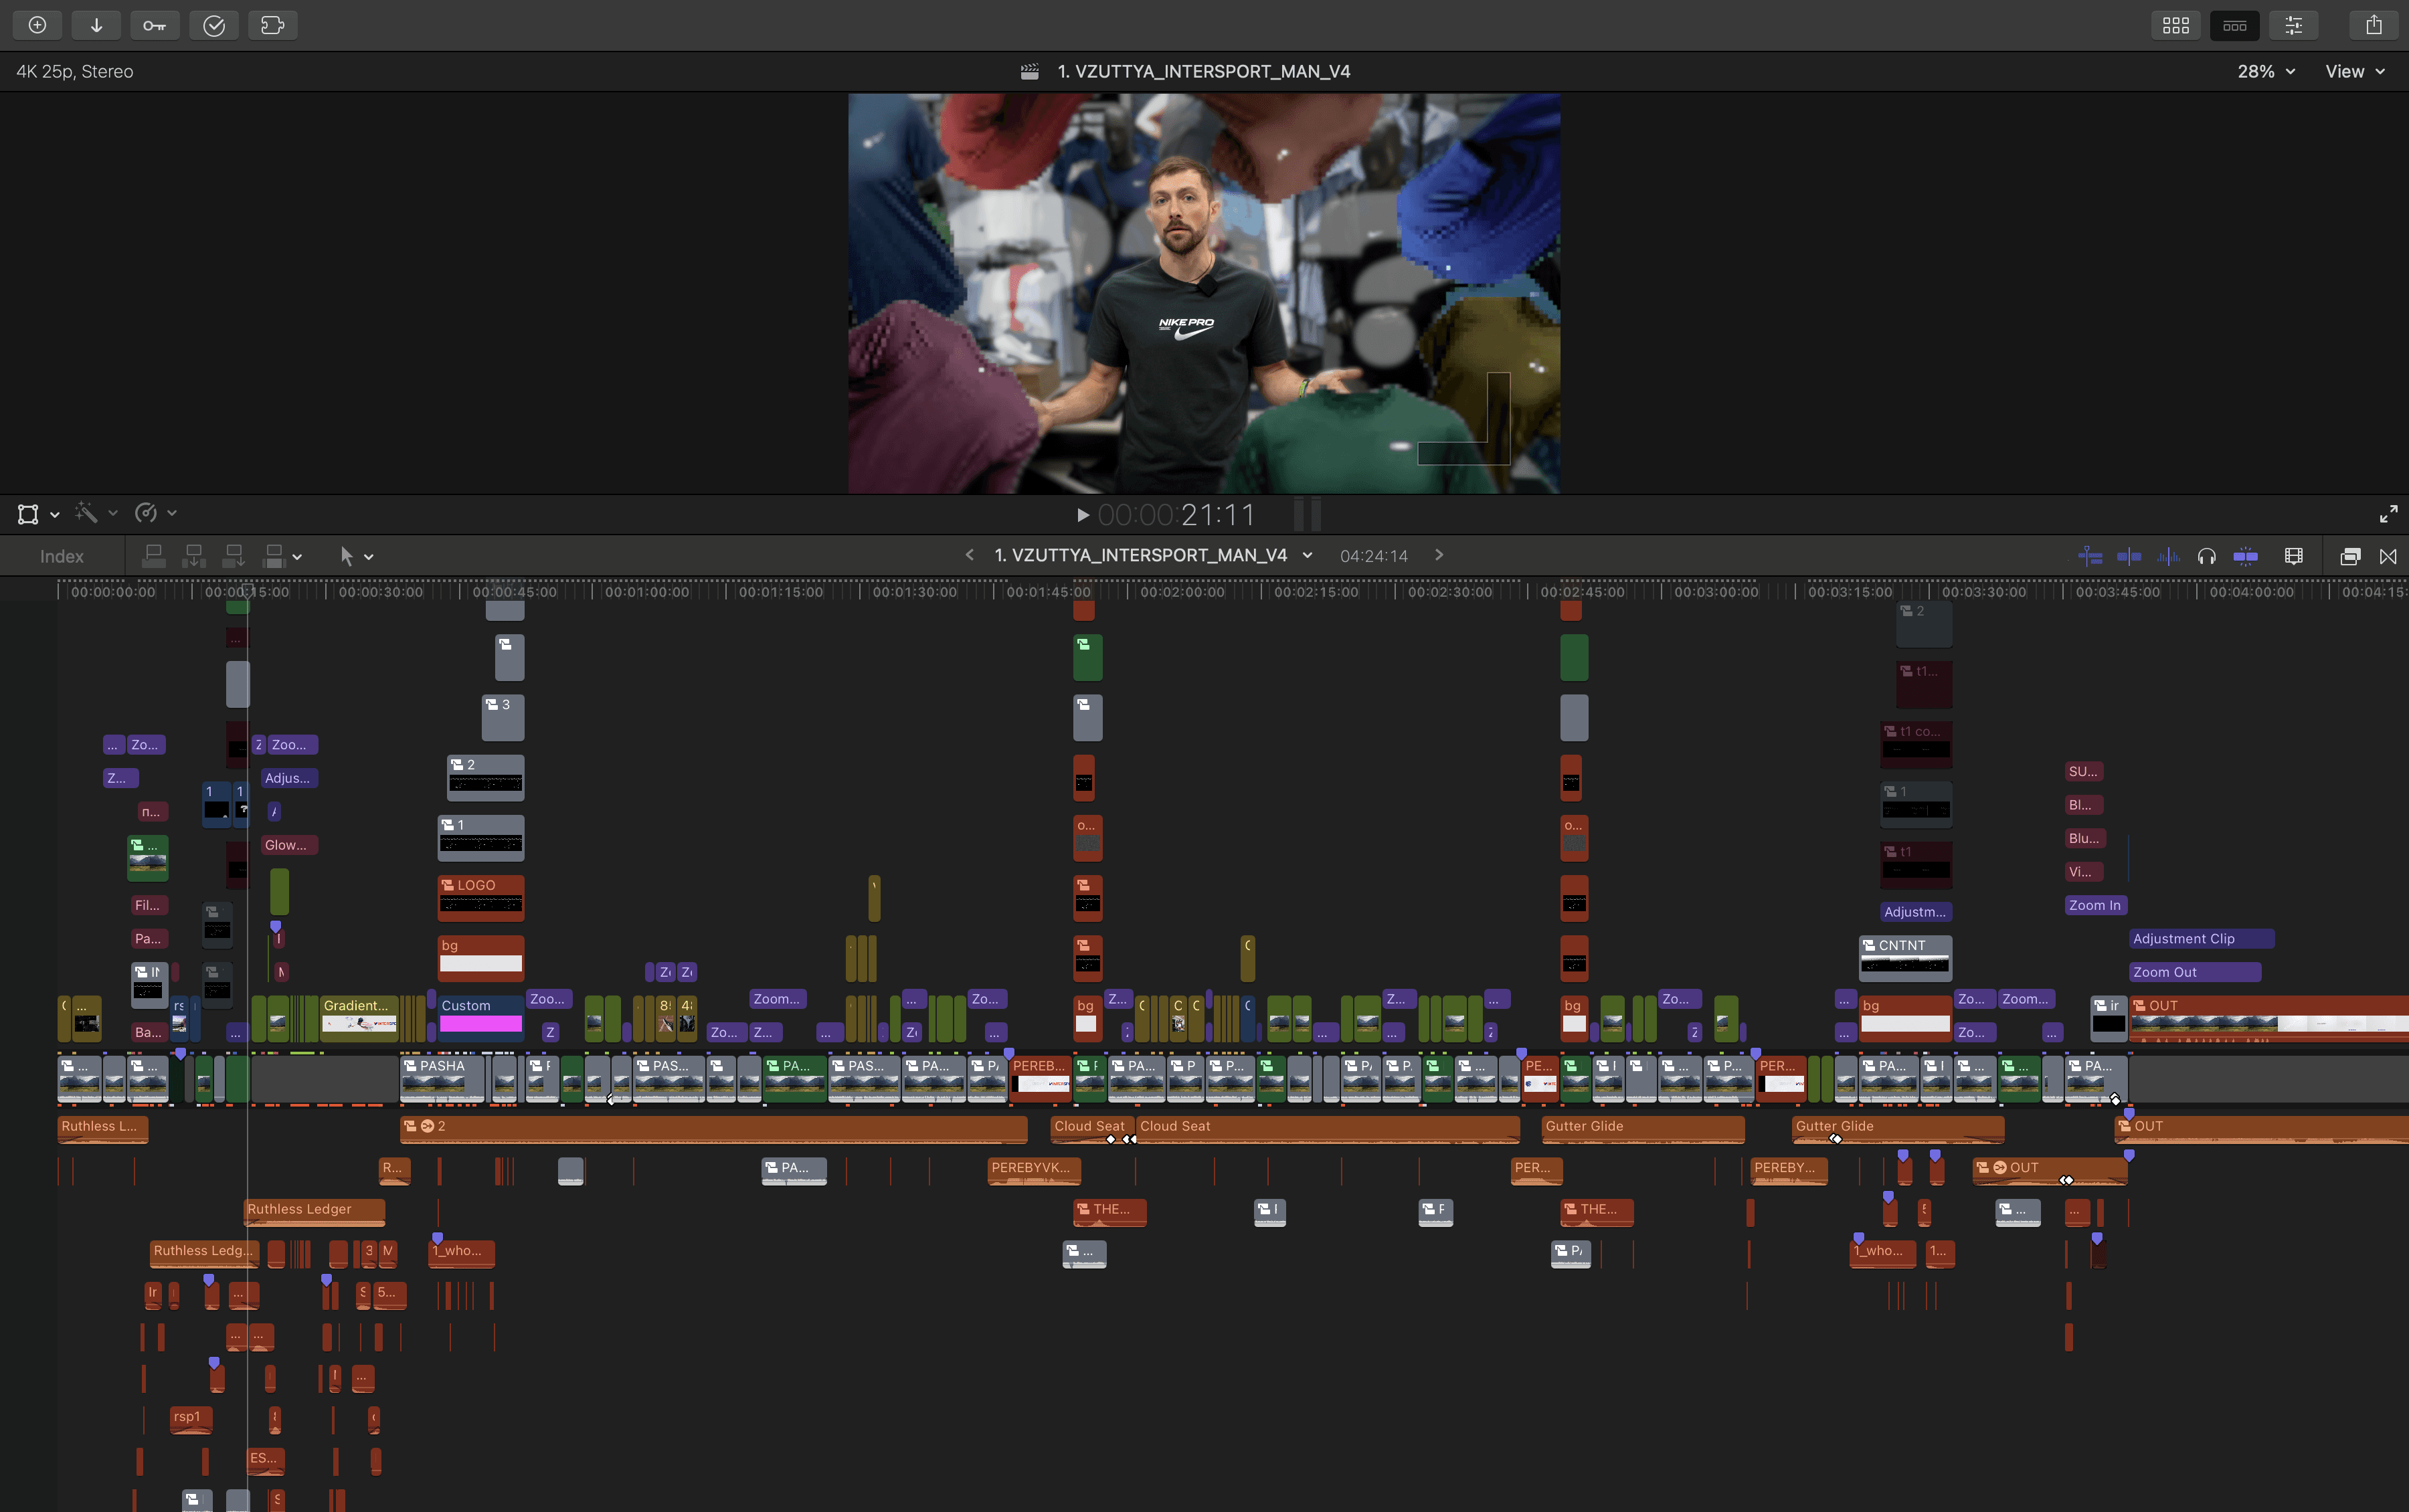The image size is (2409, 1512).
Task: Toggle solo headphones button
Action: tap(2206, 556)
